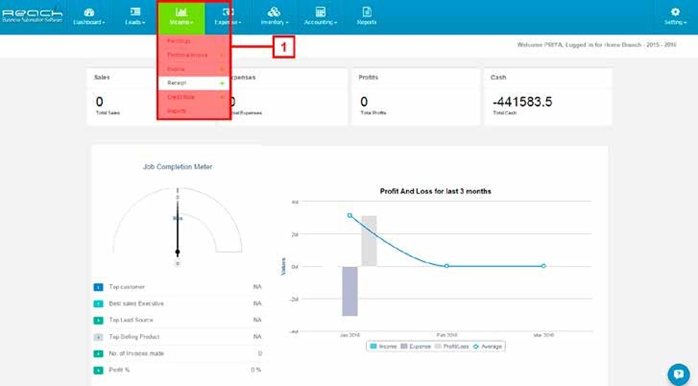The image size is (698, 386).
Task: Toggle the Expense series in chart legend
Action: [416, 346]
